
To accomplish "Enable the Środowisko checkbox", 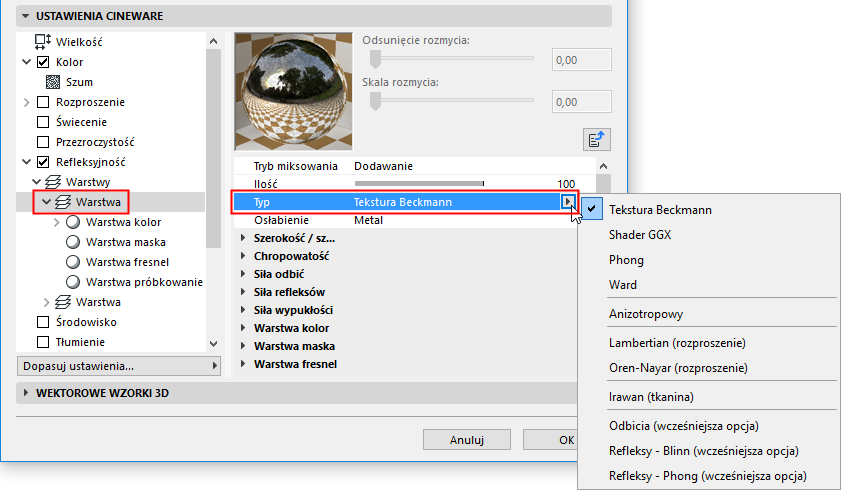I will [43, 322].
